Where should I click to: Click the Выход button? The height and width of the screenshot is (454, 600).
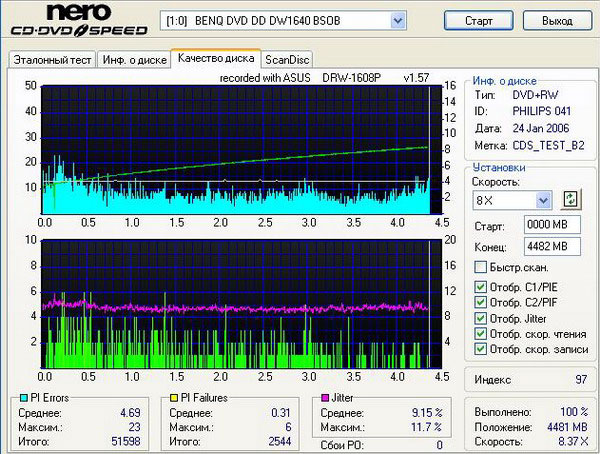coord(557,20)
